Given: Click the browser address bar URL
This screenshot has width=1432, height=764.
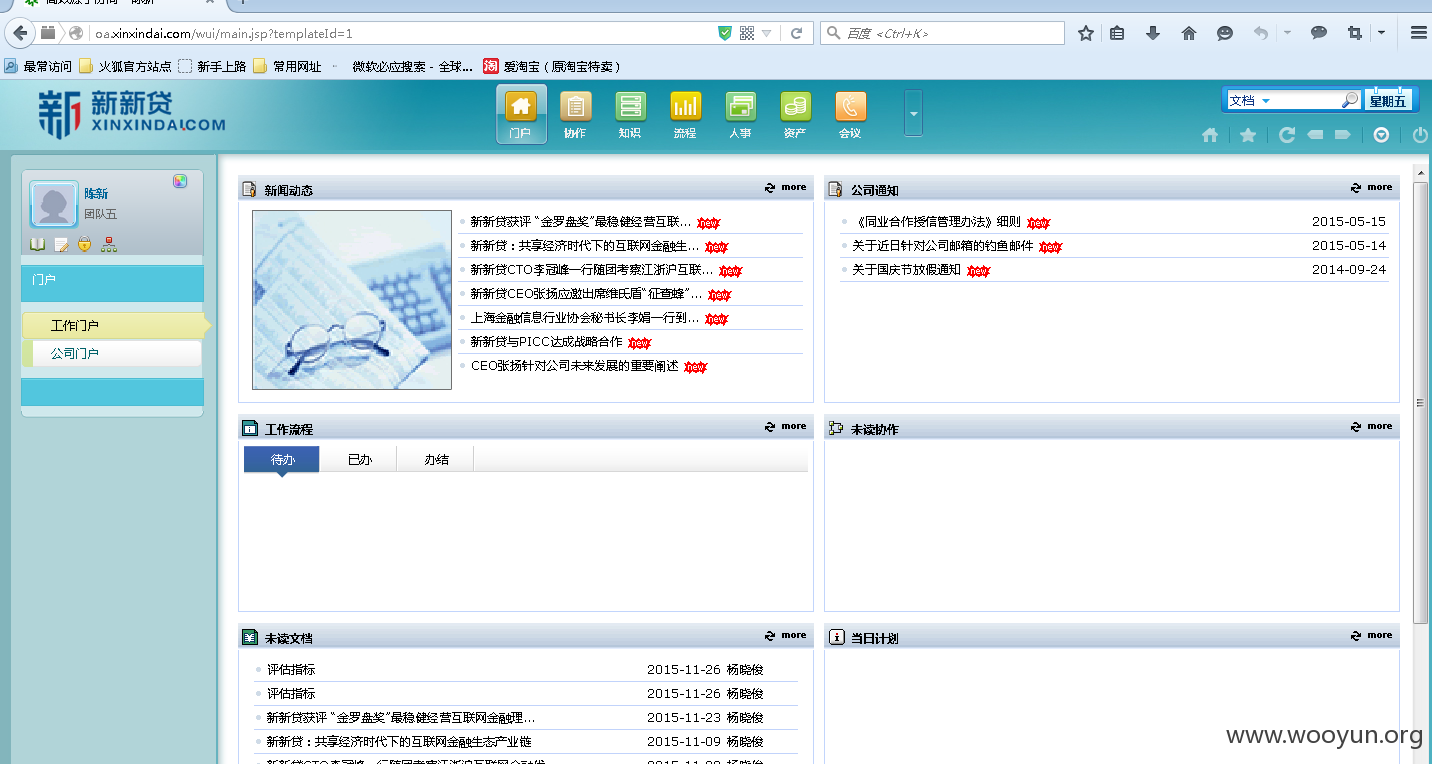Looking at the screenshot, I should tap(224, 33).
